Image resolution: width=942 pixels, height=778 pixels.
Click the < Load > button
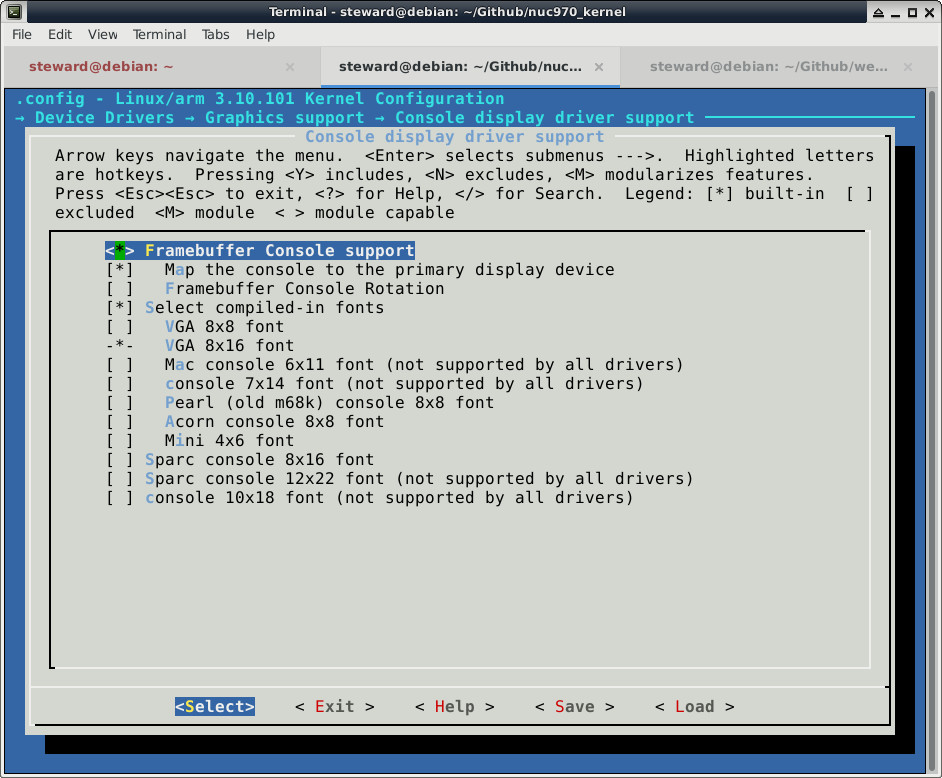694,707
